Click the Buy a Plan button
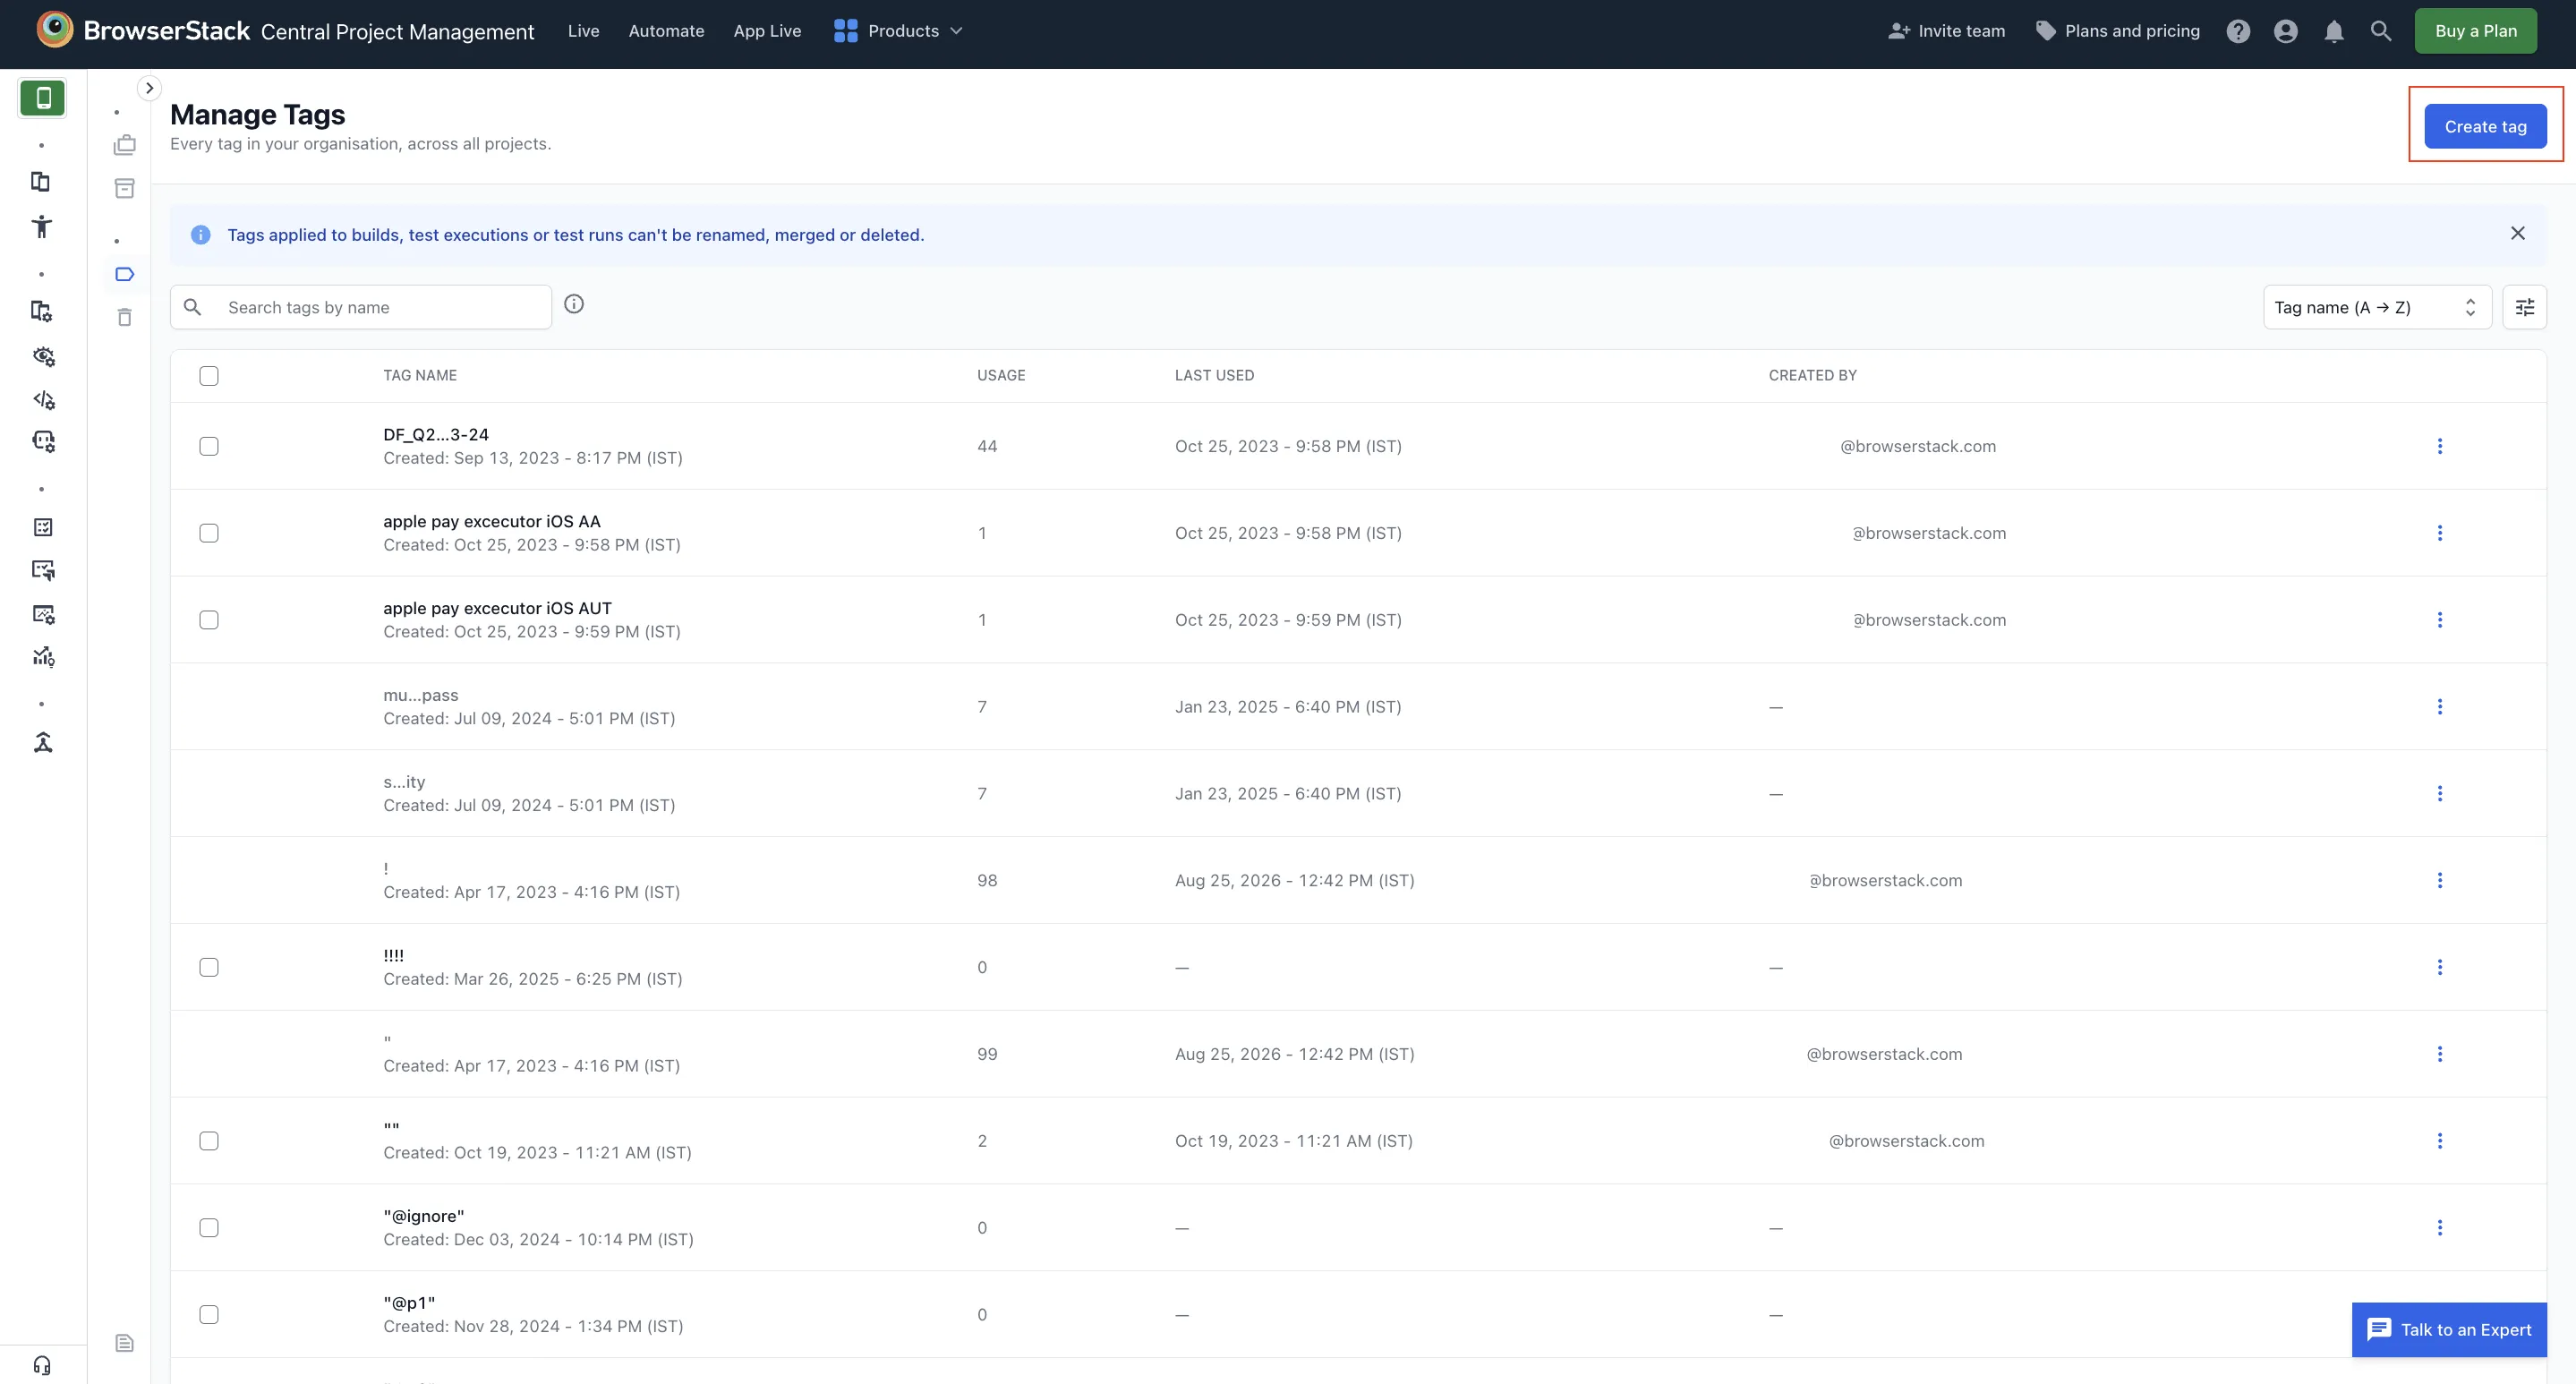This screenshot has height=1384, width=2576. point(2475,31)
